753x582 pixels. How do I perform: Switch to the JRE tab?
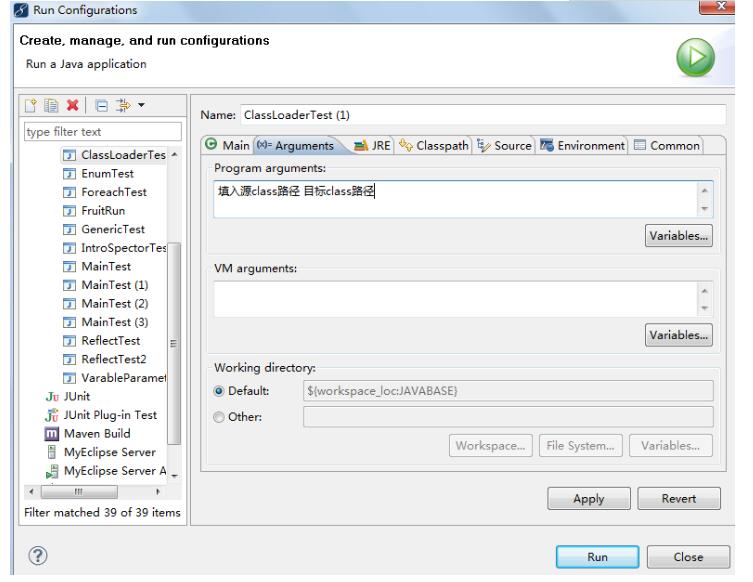(372, 146)
